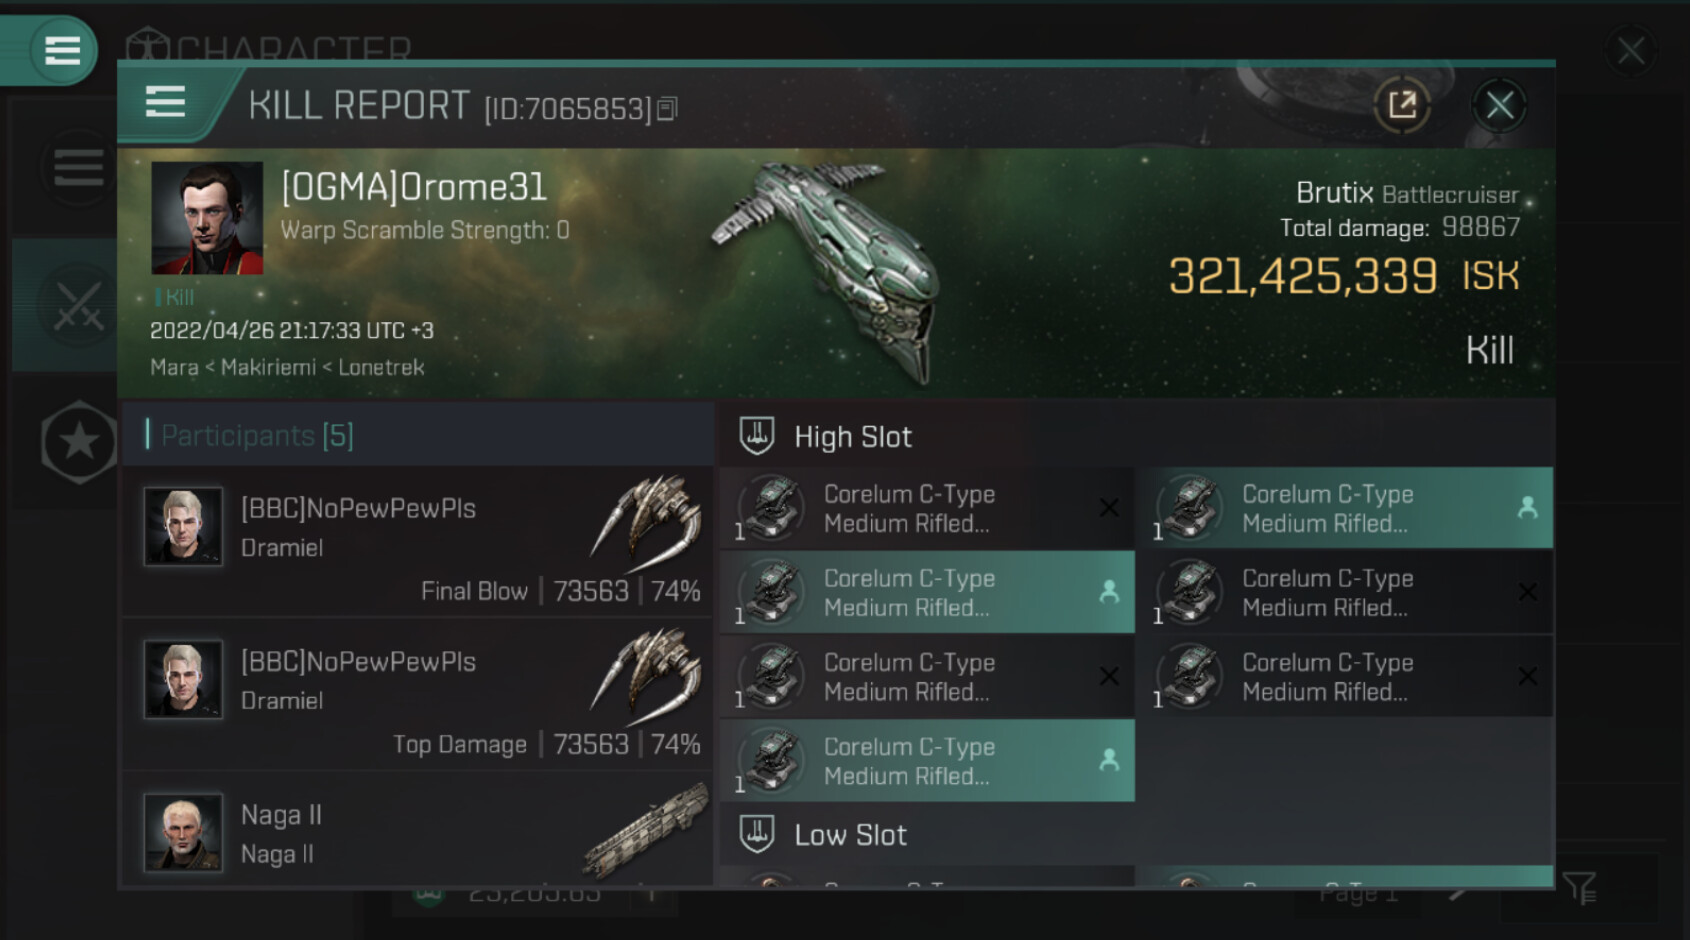Click the crossed swords combat sidebar icon

point(78,306)
